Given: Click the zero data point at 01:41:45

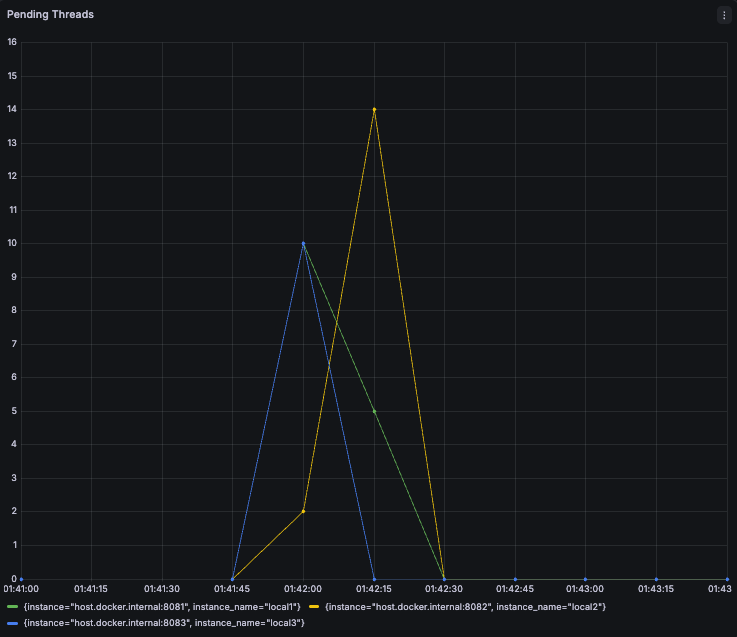Looking at the screenshot, I should (x=232, y=579).
